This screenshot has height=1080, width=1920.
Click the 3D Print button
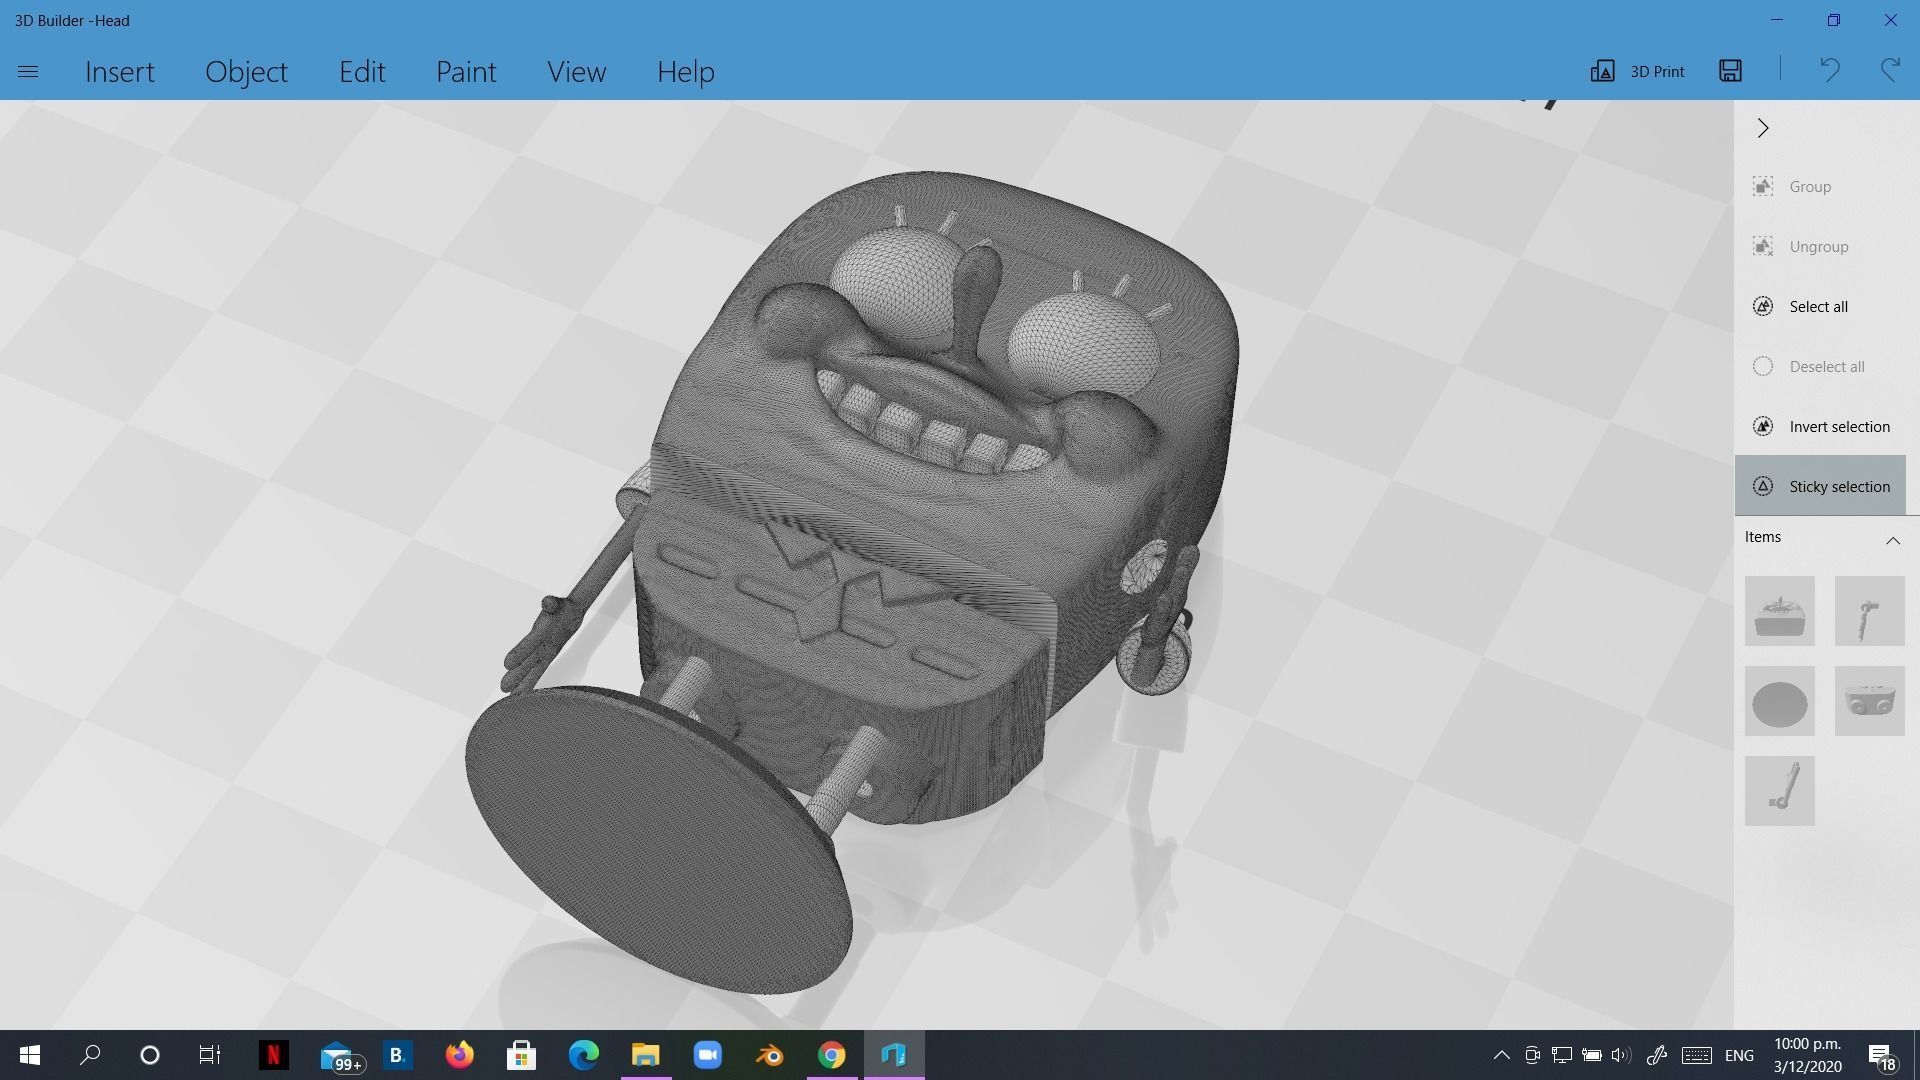click(1637, 71)
